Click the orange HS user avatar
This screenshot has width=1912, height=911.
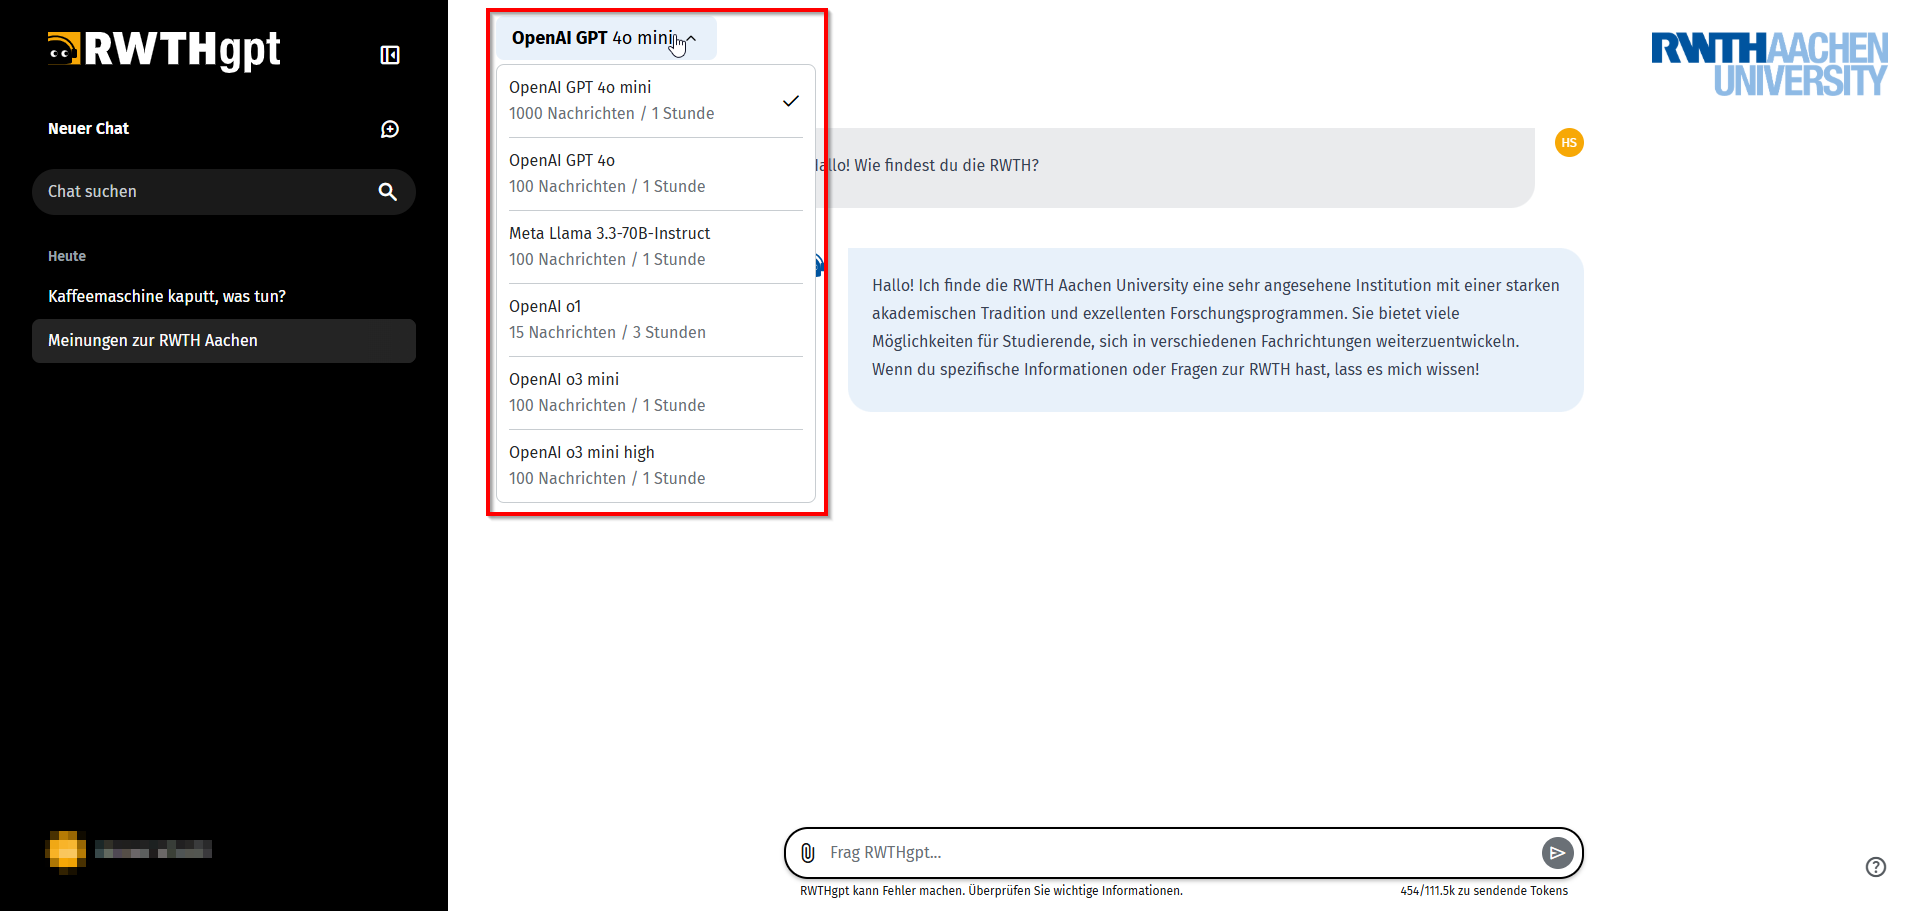(x=1568, y=142)
